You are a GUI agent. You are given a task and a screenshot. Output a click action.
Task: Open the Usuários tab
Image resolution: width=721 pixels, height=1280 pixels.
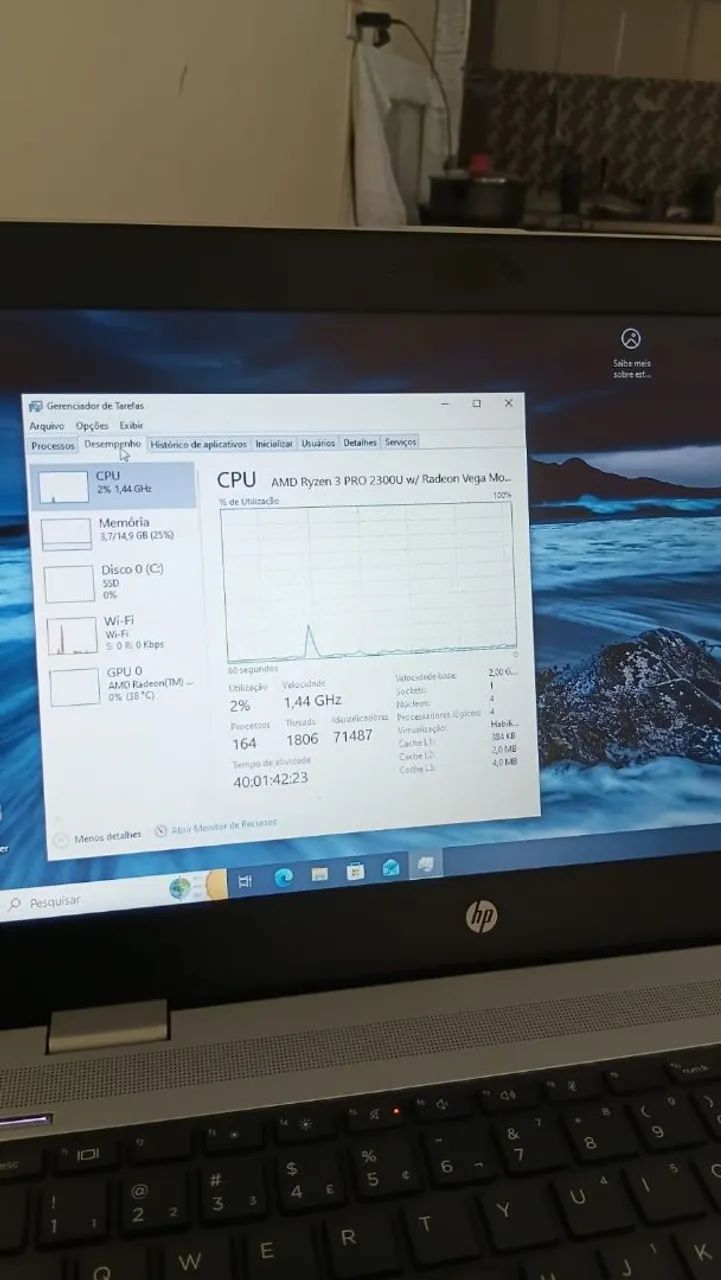point(318,443)
